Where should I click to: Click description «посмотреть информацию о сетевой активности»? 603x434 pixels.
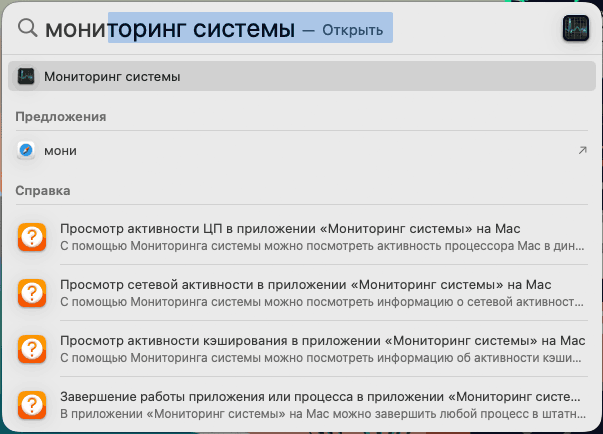click(x=445, y=302)
